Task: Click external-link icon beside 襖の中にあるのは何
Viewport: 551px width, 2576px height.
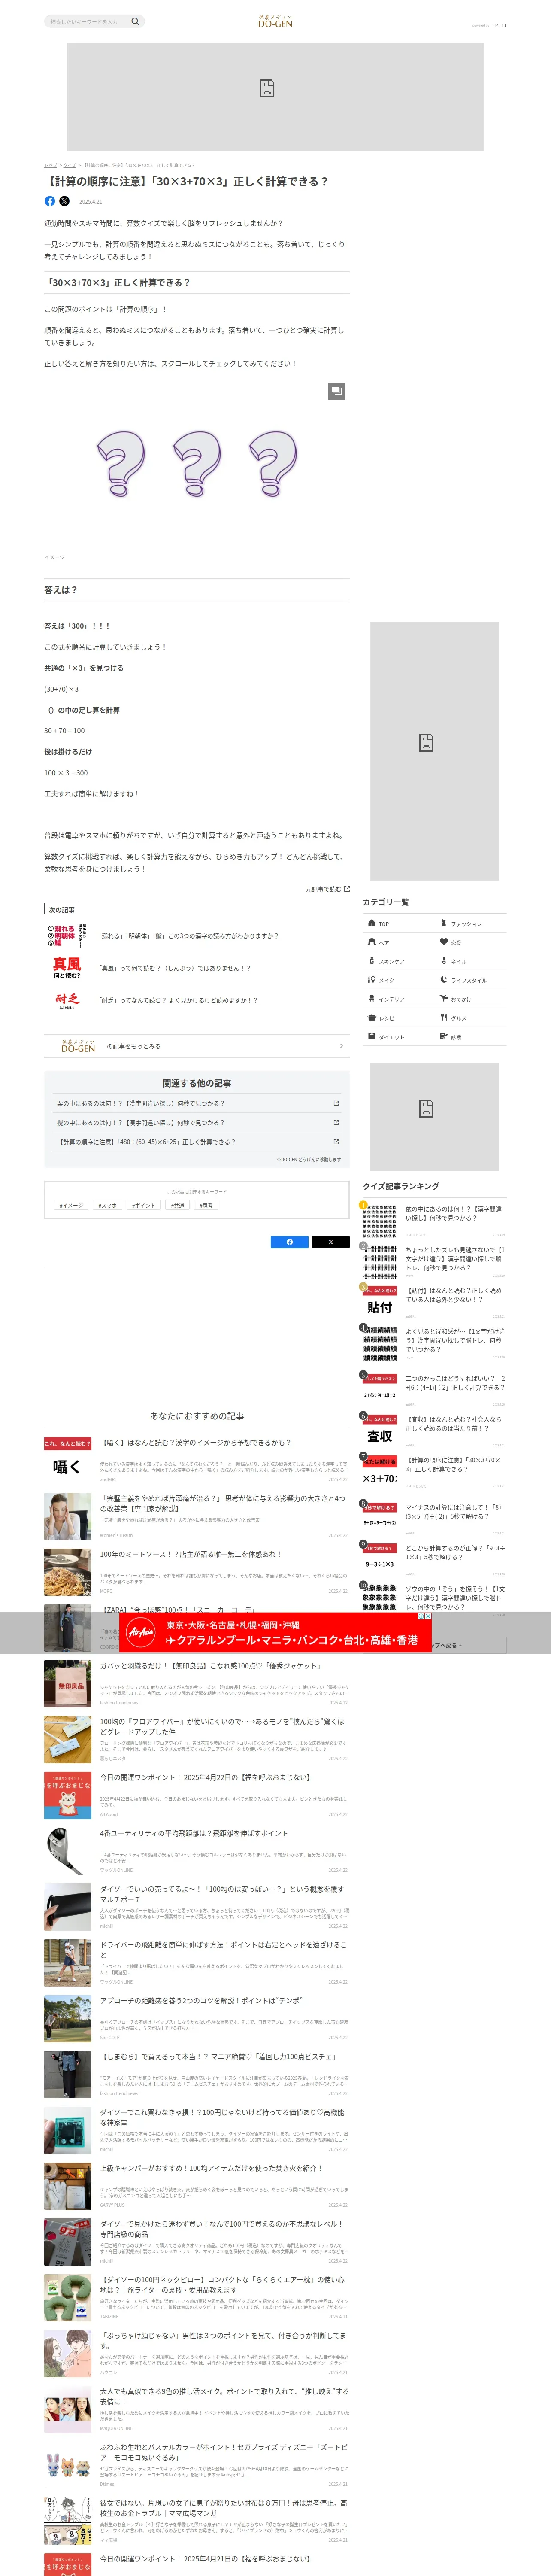Action: [x=336, y=1122]
